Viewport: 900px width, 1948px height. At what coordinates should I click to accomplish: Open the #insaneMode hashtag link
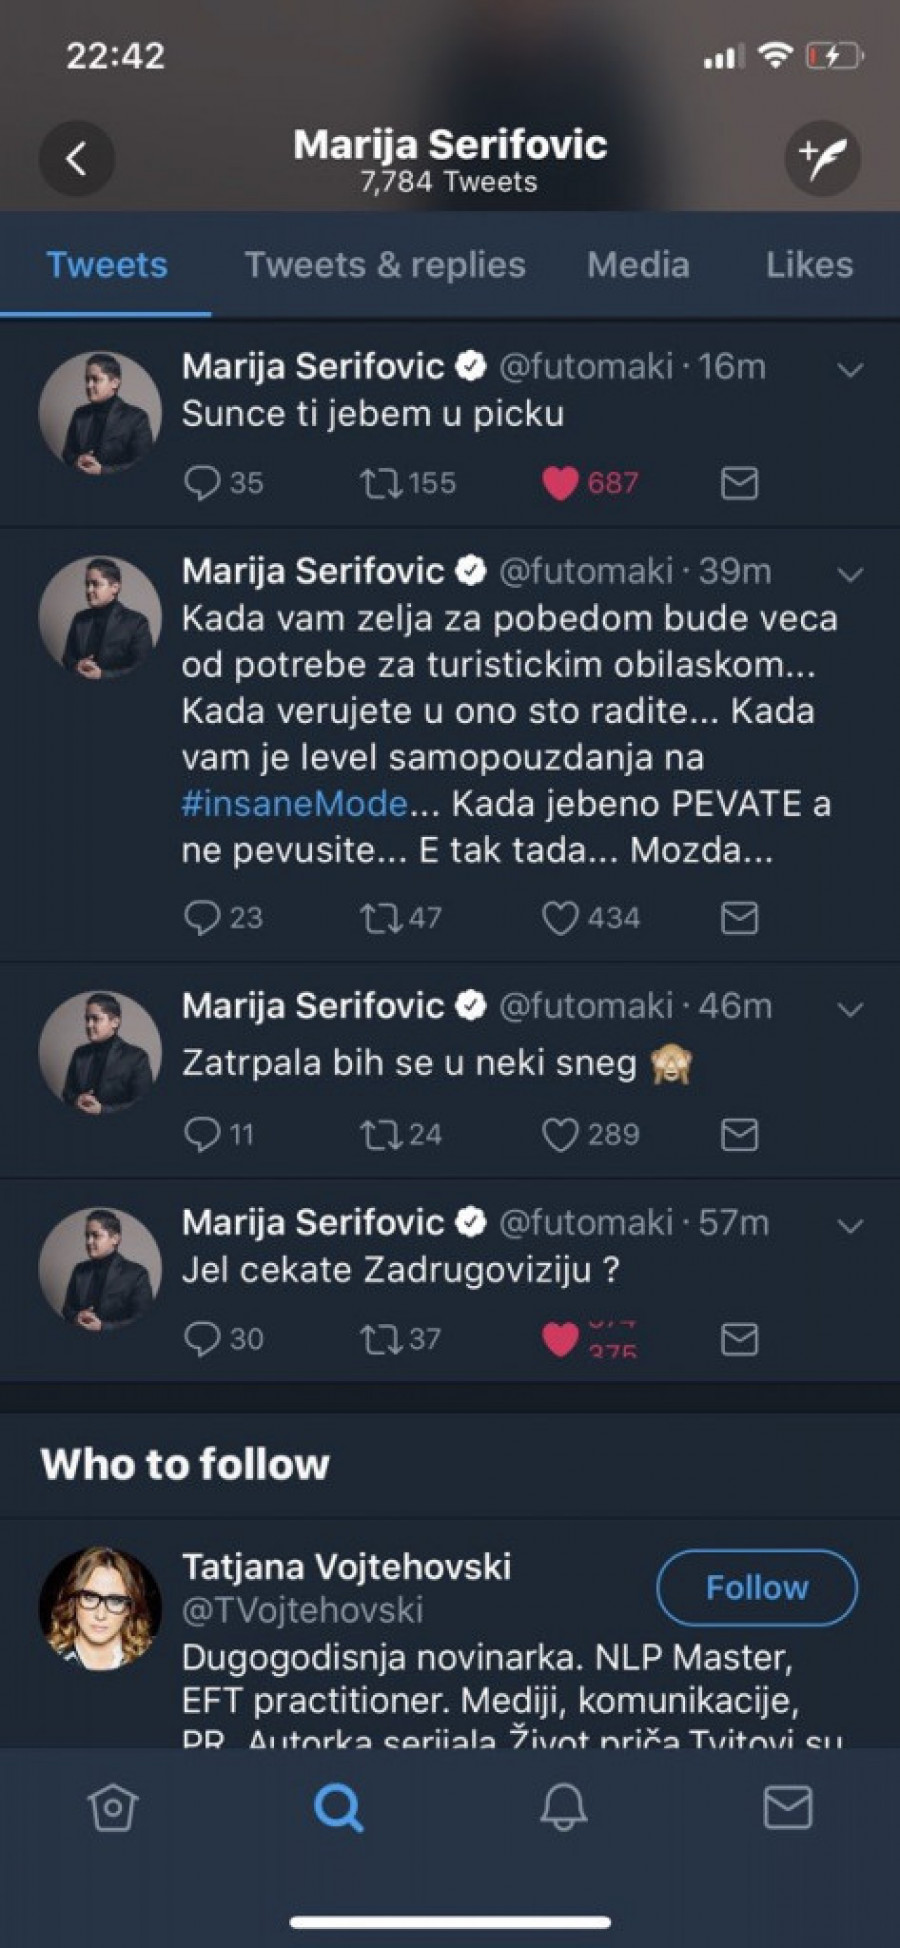click(295, 804)
